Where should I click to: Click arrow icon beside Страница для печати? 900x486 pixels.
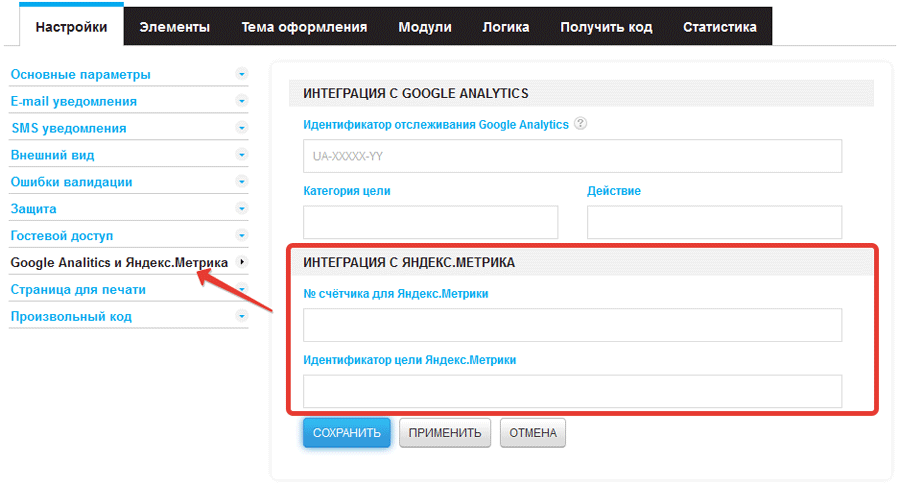click(241, 289)
